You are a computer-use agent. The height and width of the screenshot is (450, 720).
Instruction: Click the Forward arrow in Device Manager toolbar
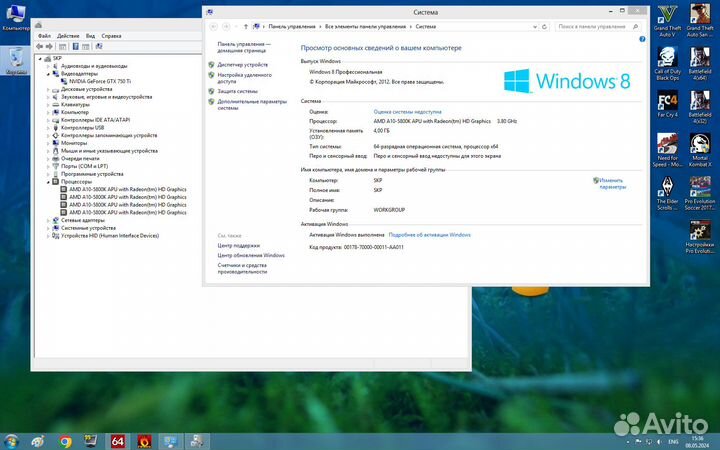coord(50,46)
